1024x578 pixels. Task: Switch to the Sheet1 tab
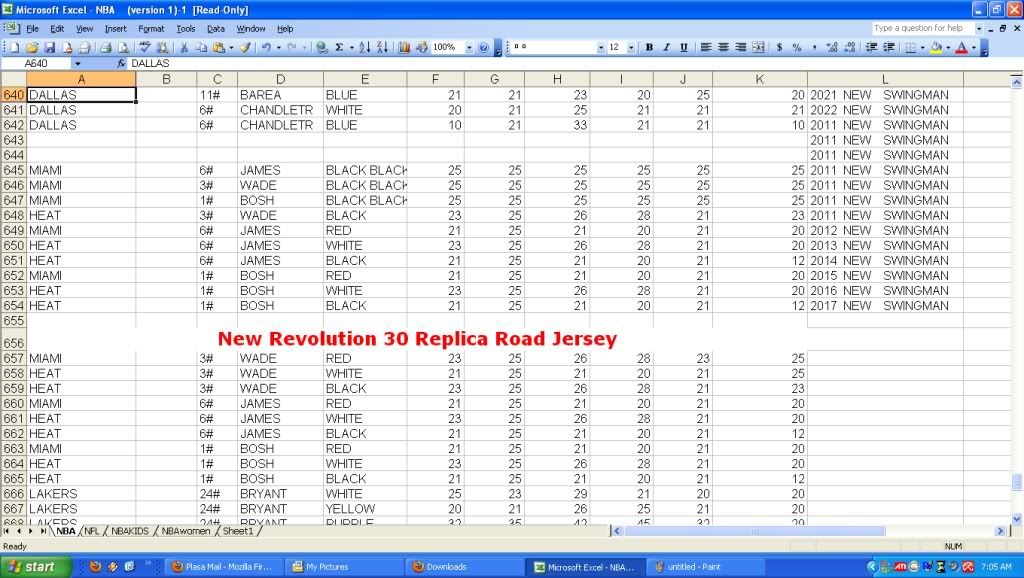238,532
